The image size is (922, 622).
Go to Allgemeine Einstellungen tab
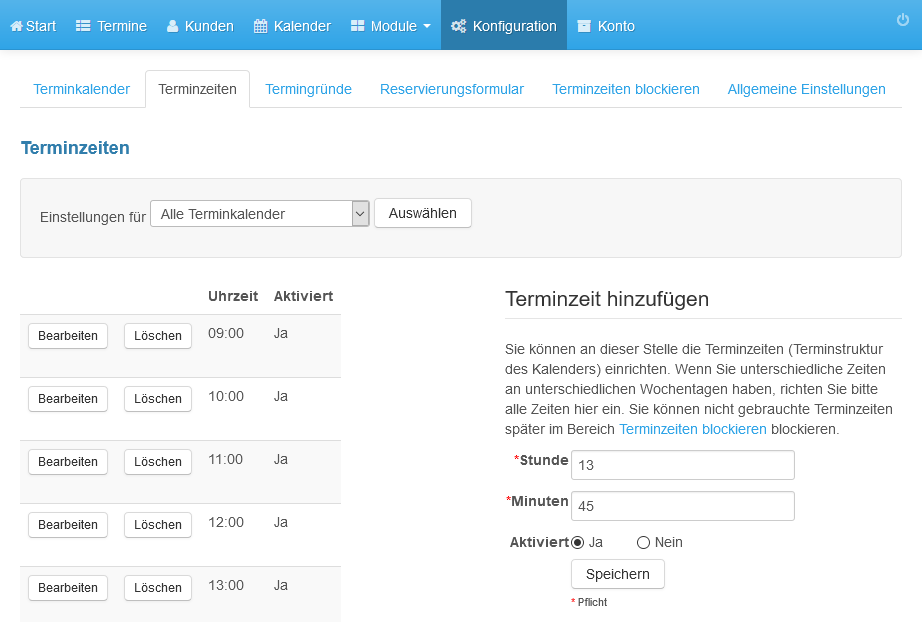(806, 89)
